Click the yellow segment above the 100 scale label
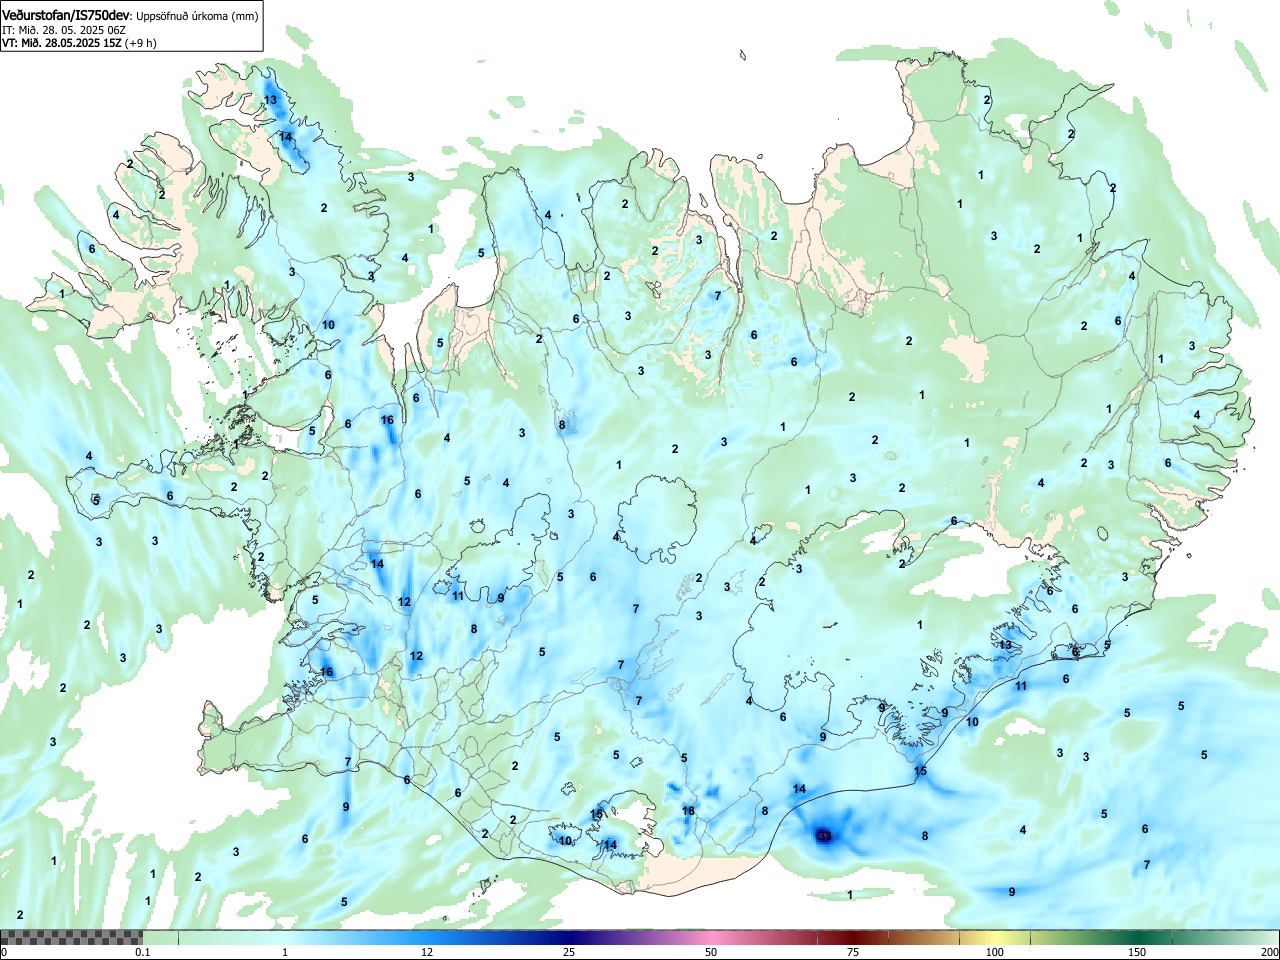 [995, 937]
